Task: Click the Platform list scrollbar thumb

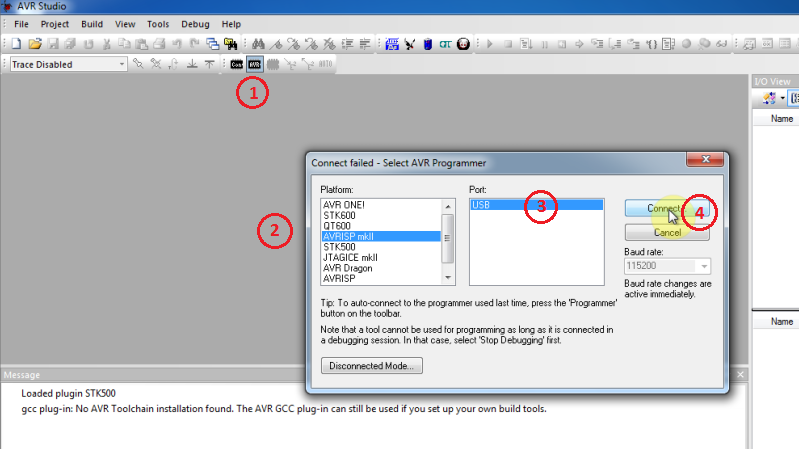Action: click(x=447, y=238)
